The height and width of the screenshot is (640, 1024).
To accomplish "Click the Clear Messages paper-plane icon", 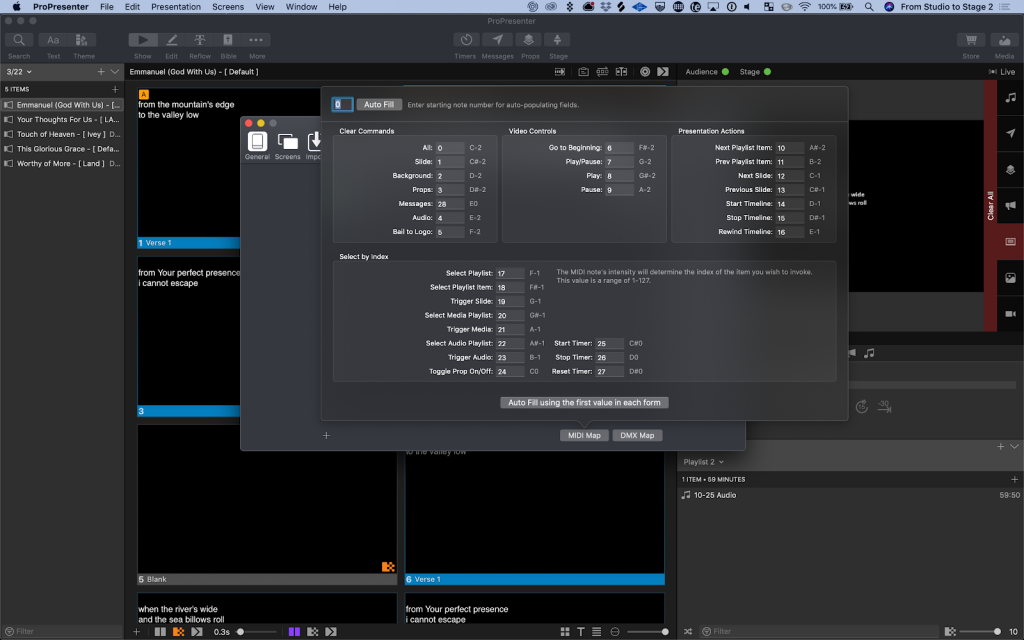I will point(1010,133).
